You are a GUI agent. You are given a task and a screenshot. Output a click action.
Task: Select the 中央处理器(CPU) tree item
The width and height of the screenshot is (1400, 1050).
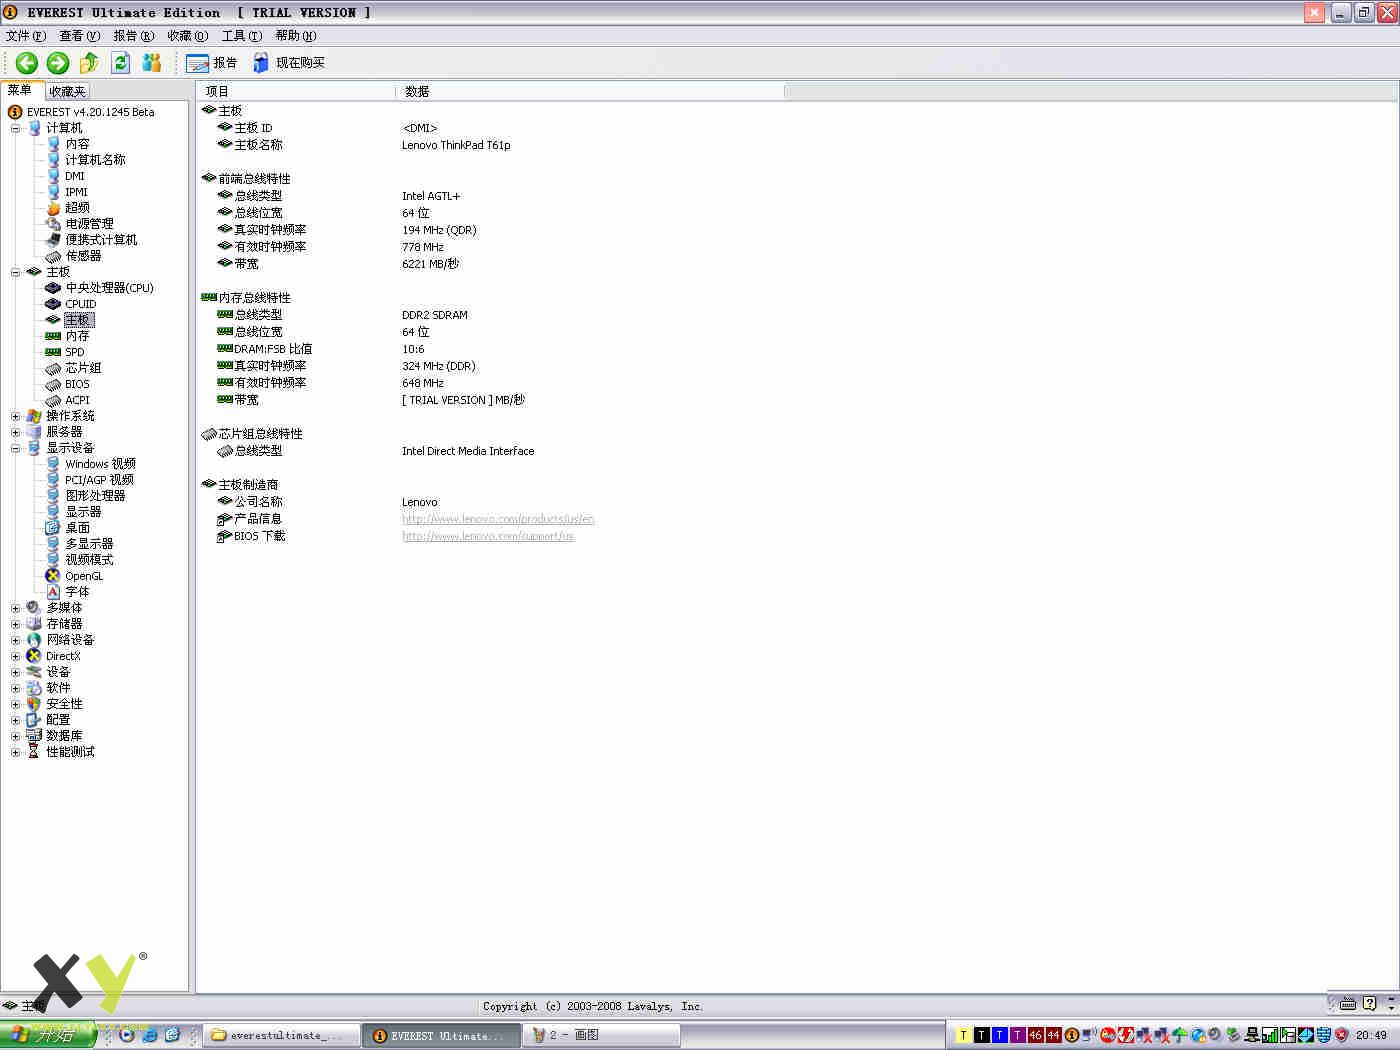coord(109,288)
